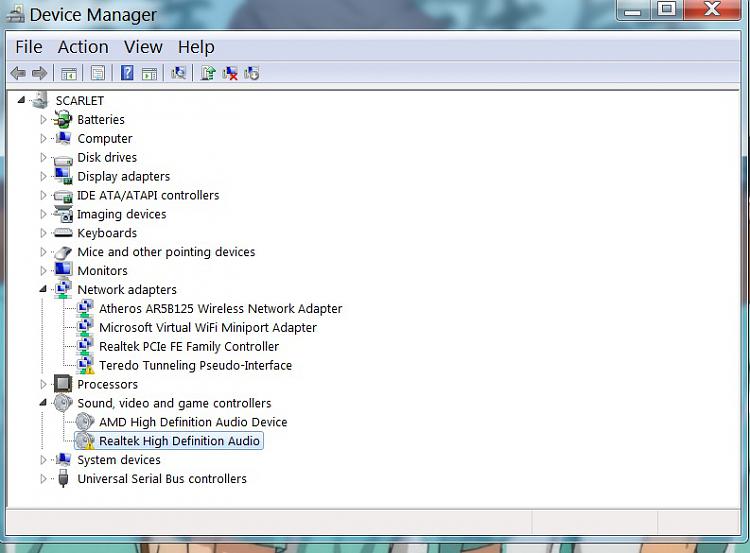Click the Processors chip icon

63,384
